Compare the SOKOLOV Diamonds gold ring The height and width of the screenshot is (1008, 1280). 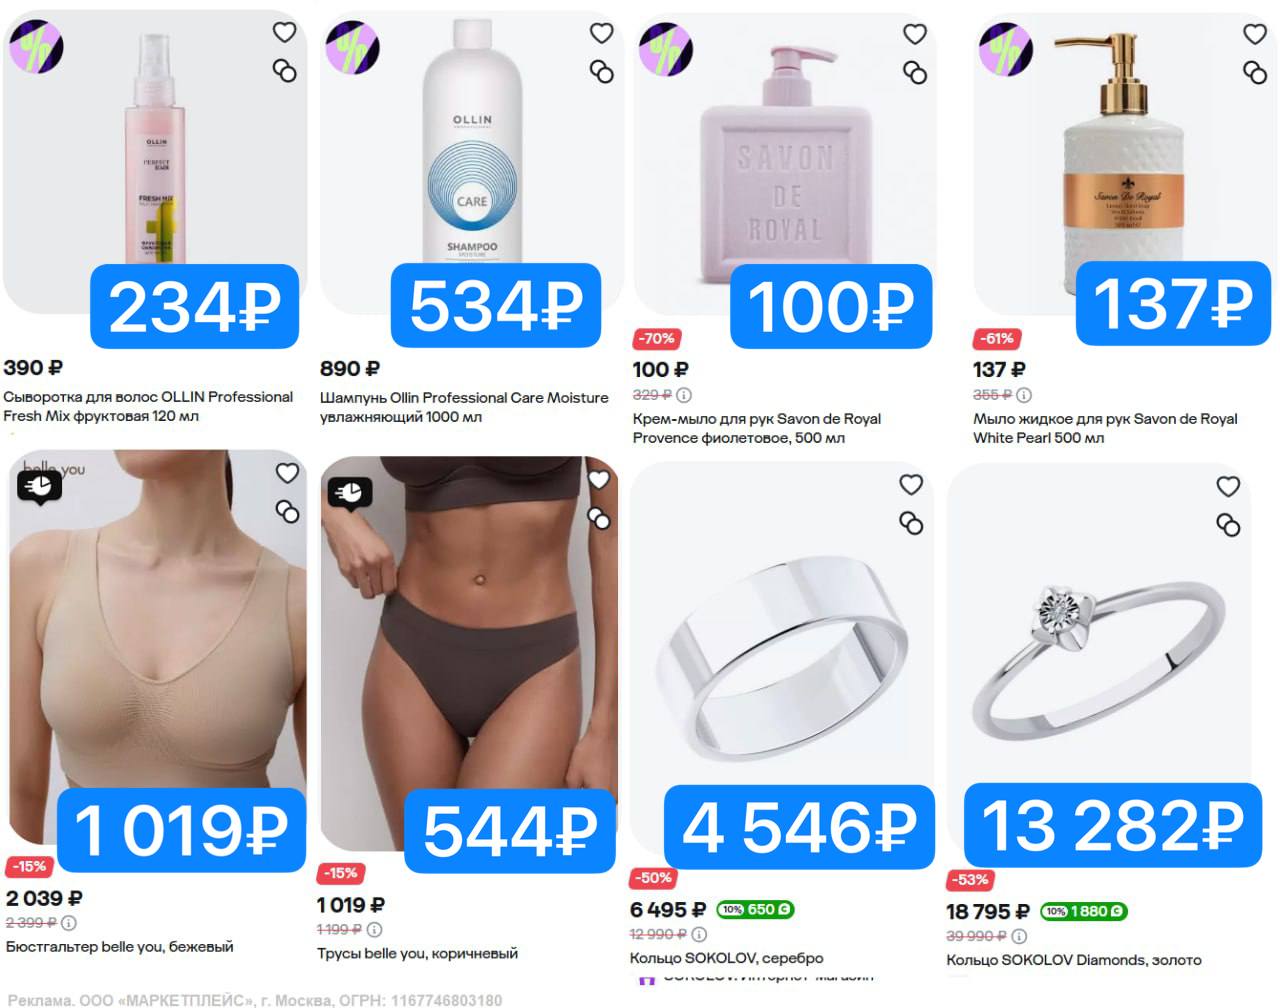pyautogui.click(x=1228, y=525)
